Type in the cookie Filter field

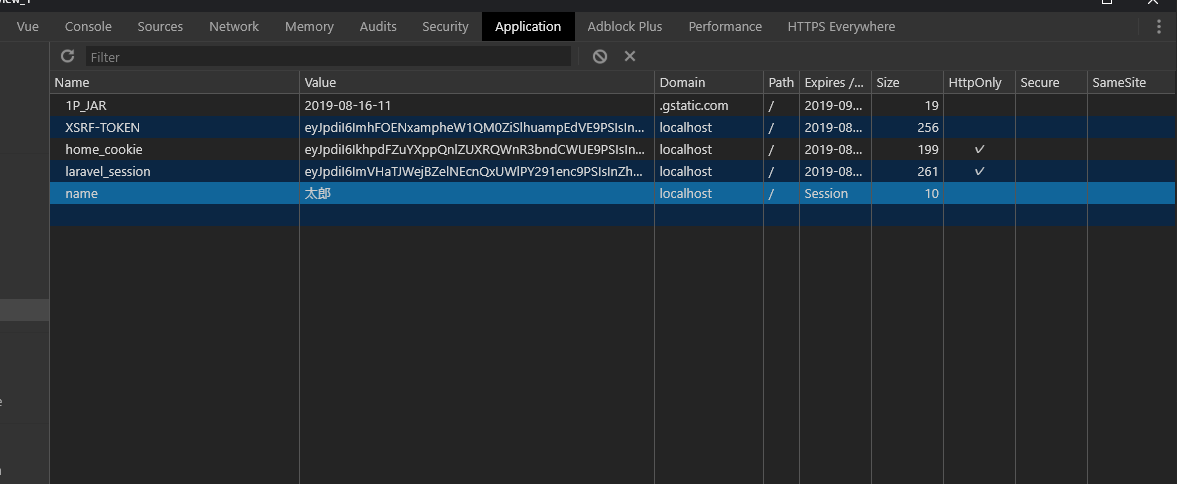[328, 57]
